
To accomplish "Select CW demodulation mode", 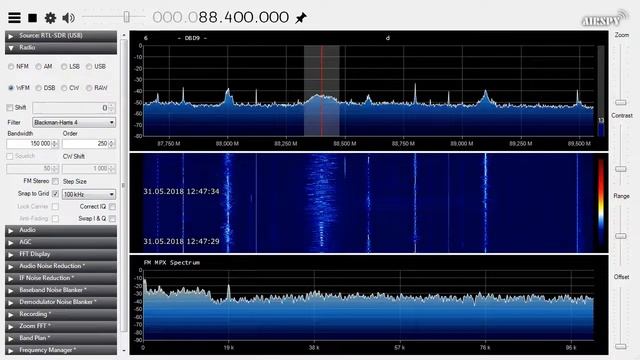I will tap(64, 88).
